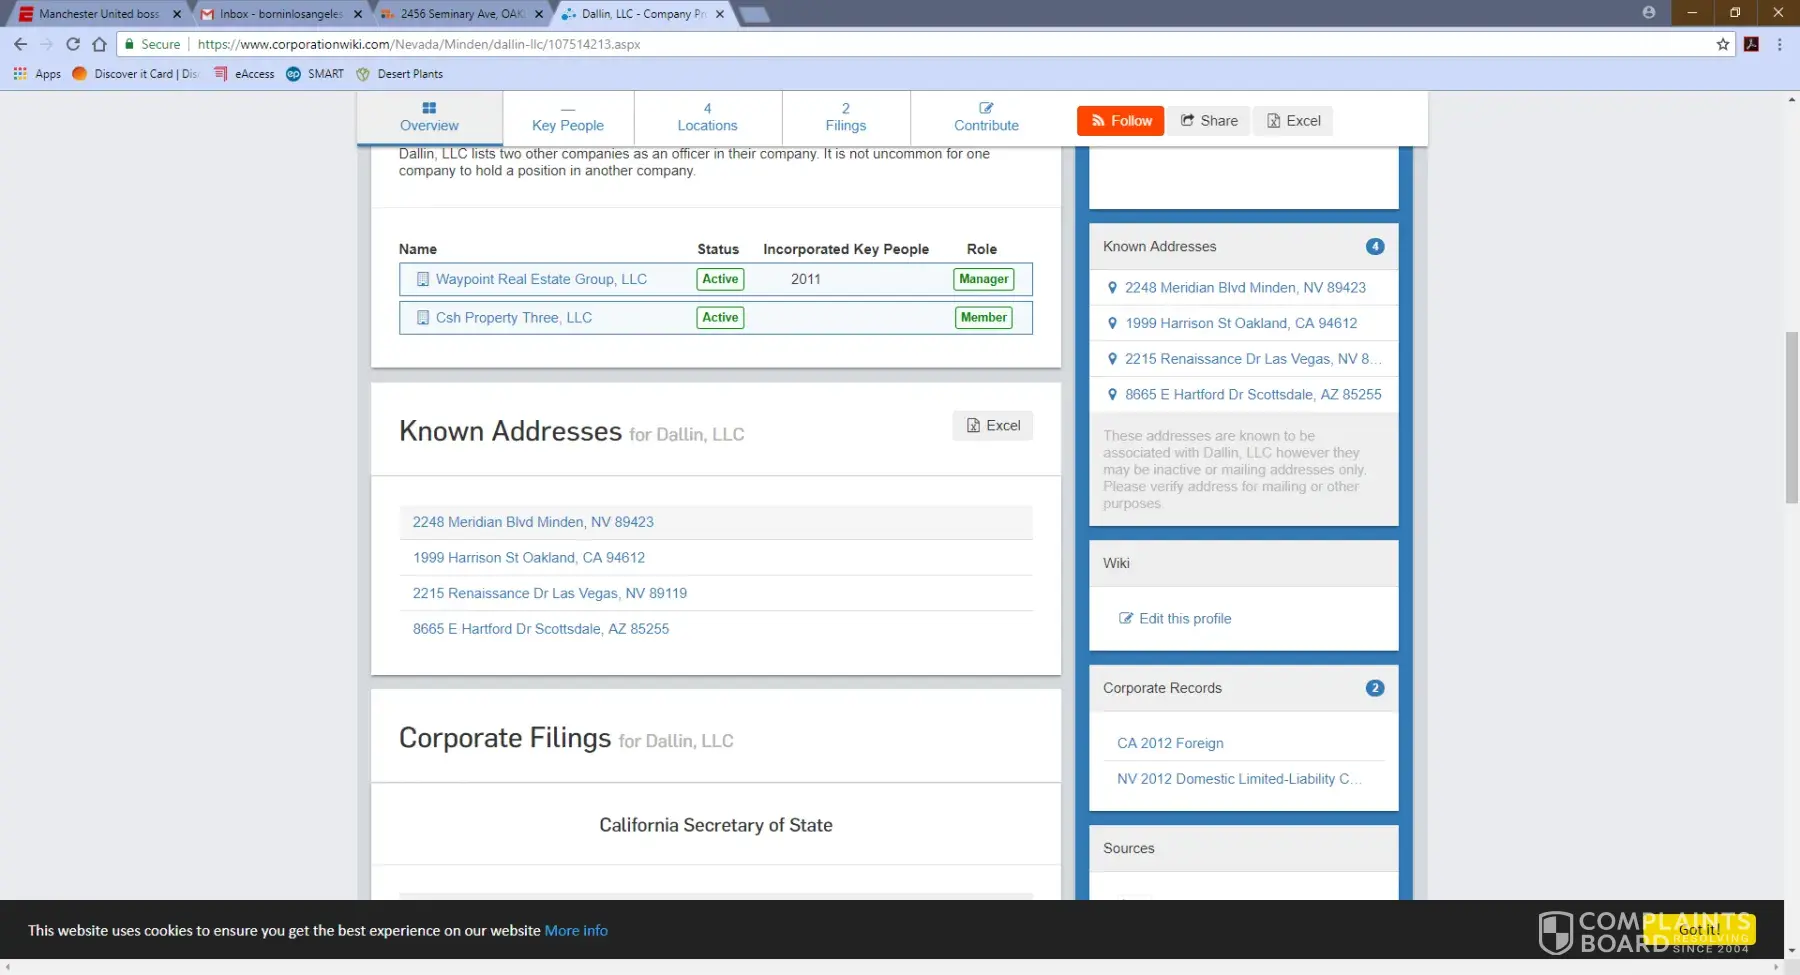Reload the page with refresh icon
This screenshot has width=1800, height=975.
click(x=73, y=44)
